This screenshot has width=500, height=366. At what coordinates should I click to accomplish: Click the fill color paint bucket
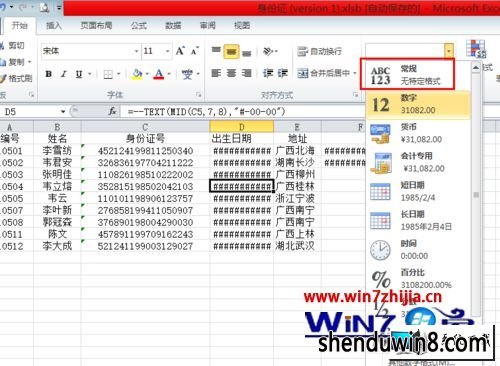tap(137, 74)
